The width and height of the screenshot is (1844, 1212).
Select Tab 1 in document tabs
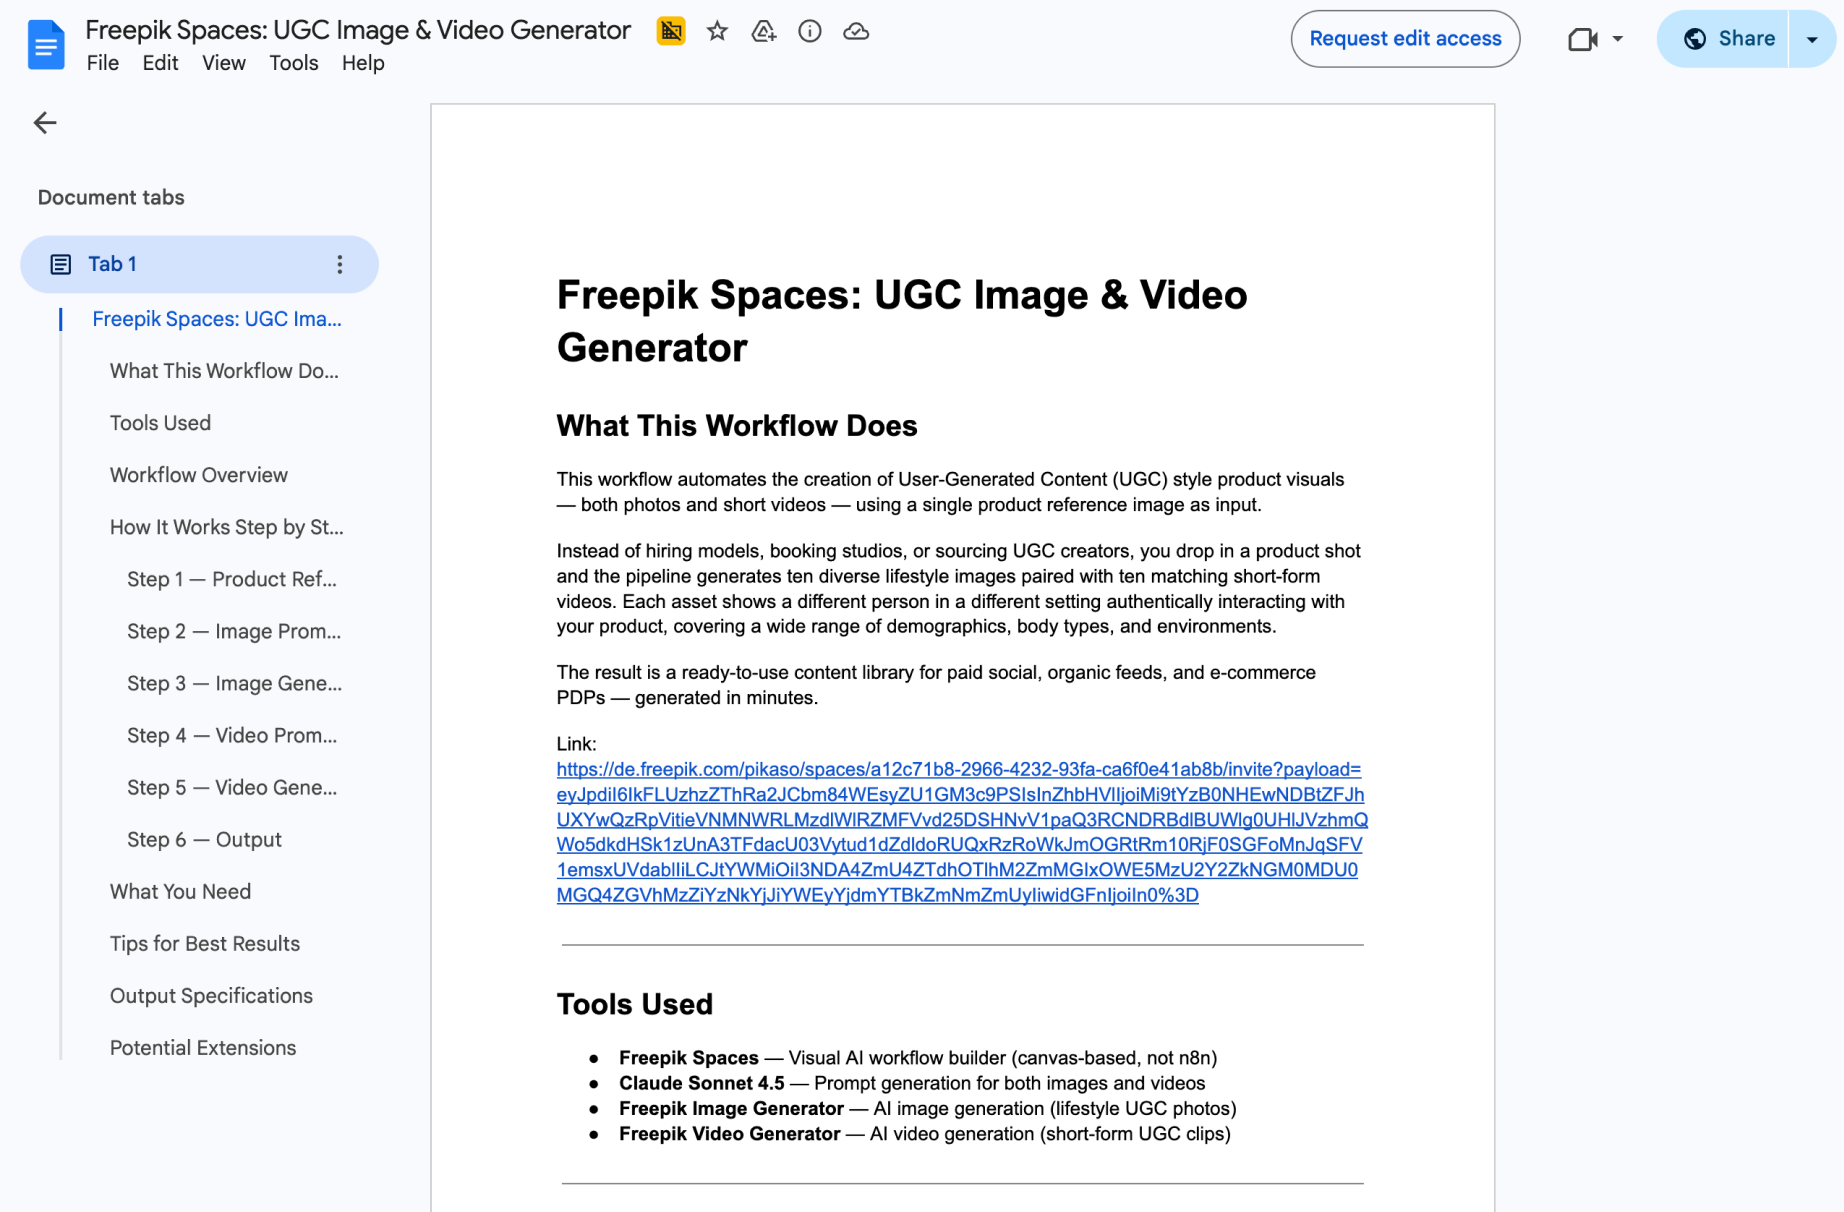pos(112,264)
